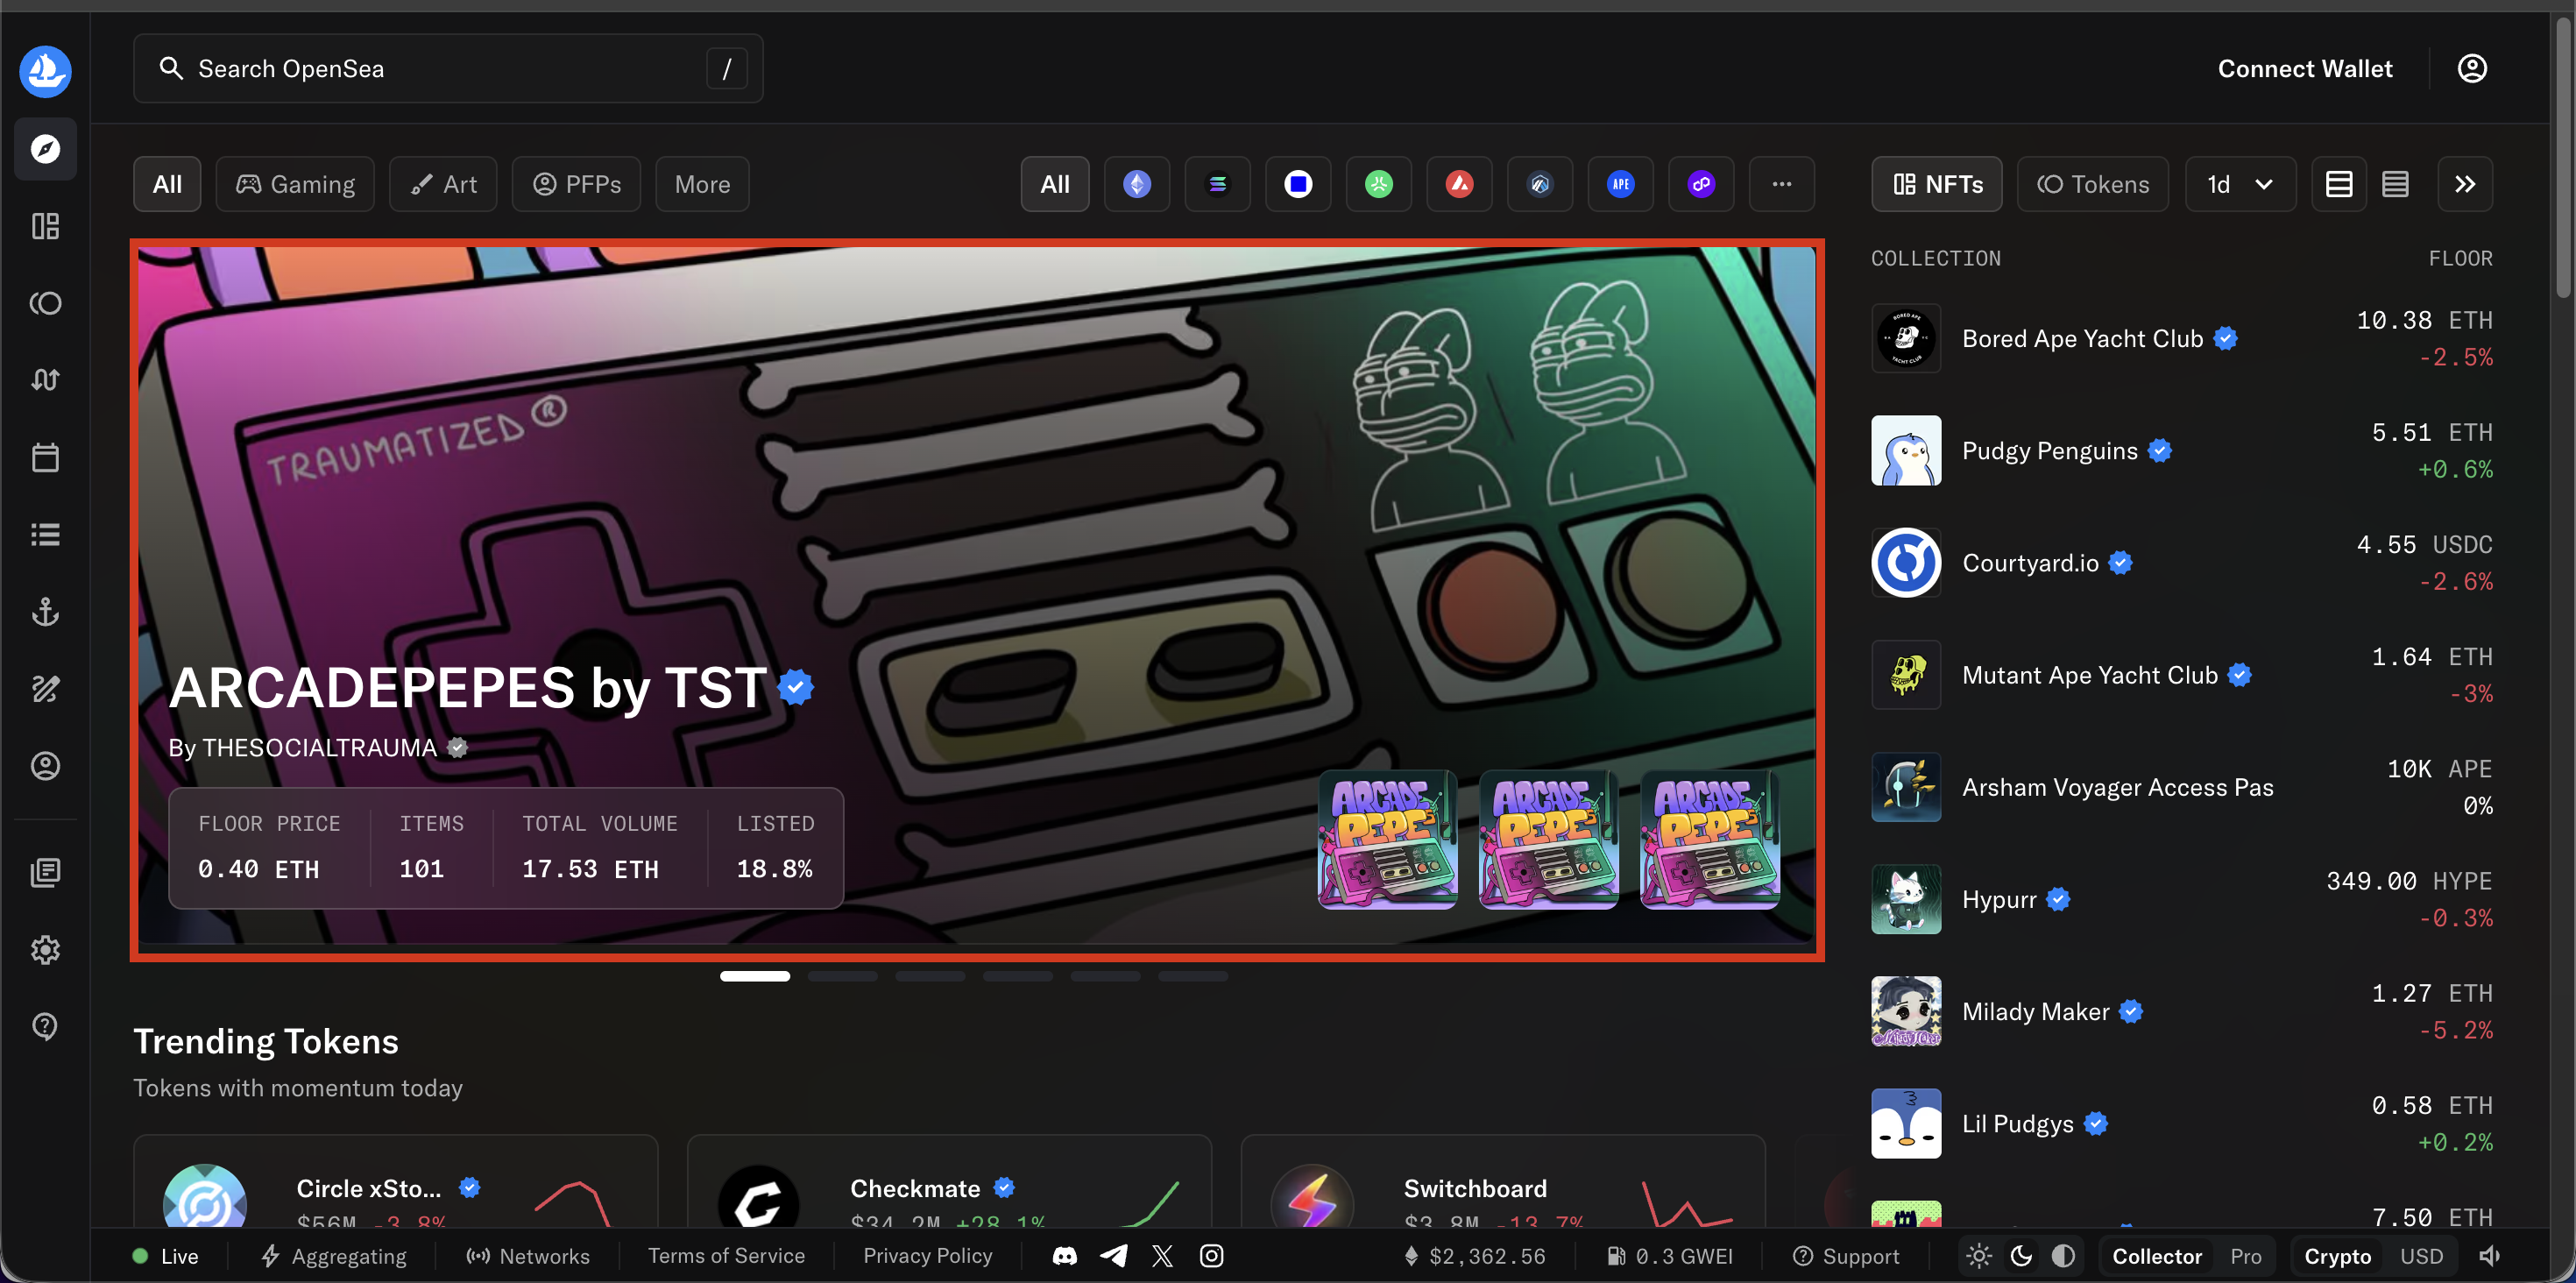Switch to the comfortable table view
The image size is (2576, 1283).
click(2339, 184)
